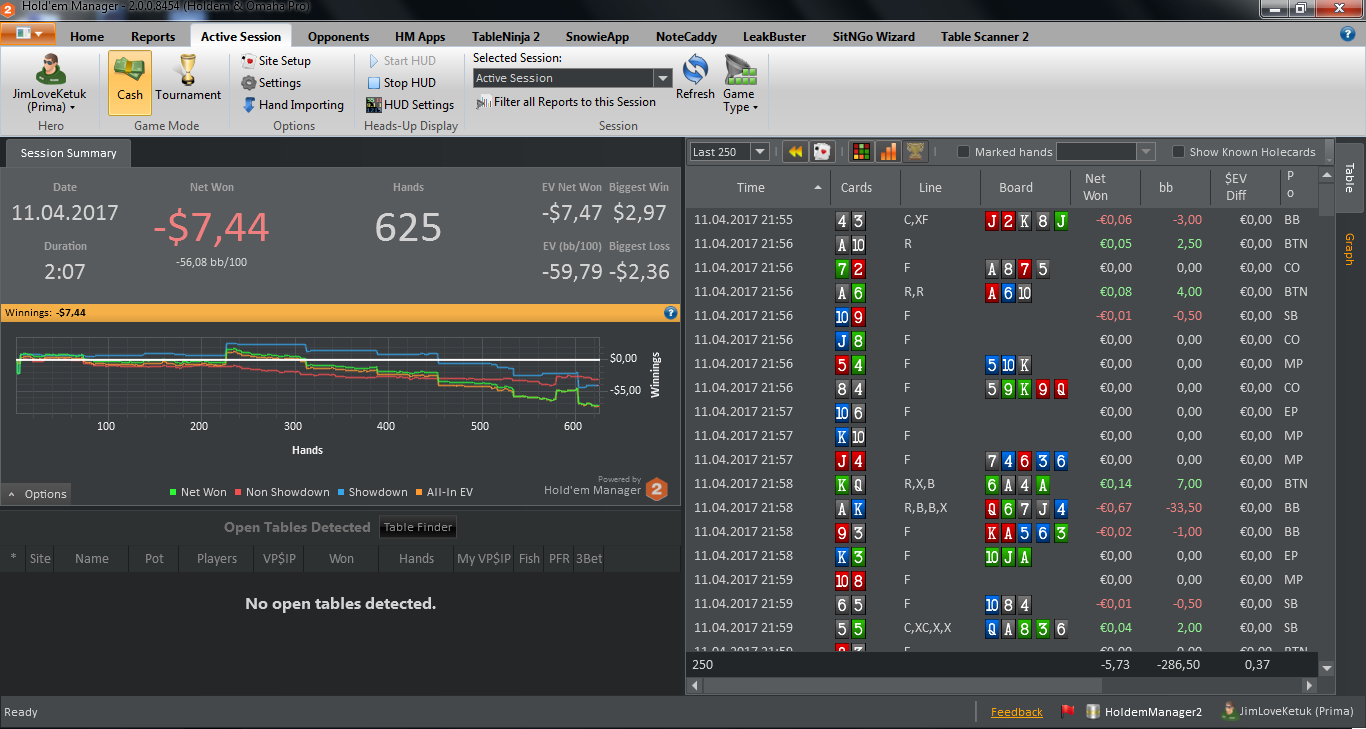This screenshot has height=729, width=1366.
Task: Click the JimLoveKetuk hero avatar icon
Action: [x=50, y=69]
